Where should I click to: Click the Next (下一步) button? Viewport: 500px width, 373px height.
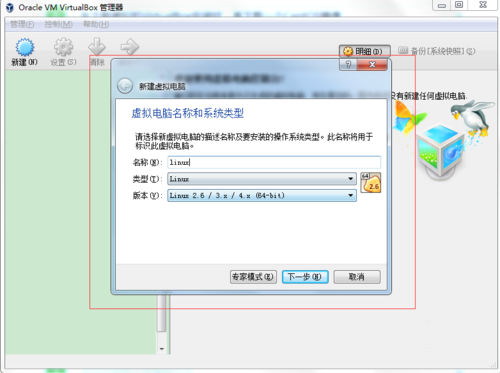tap(305, 277)
